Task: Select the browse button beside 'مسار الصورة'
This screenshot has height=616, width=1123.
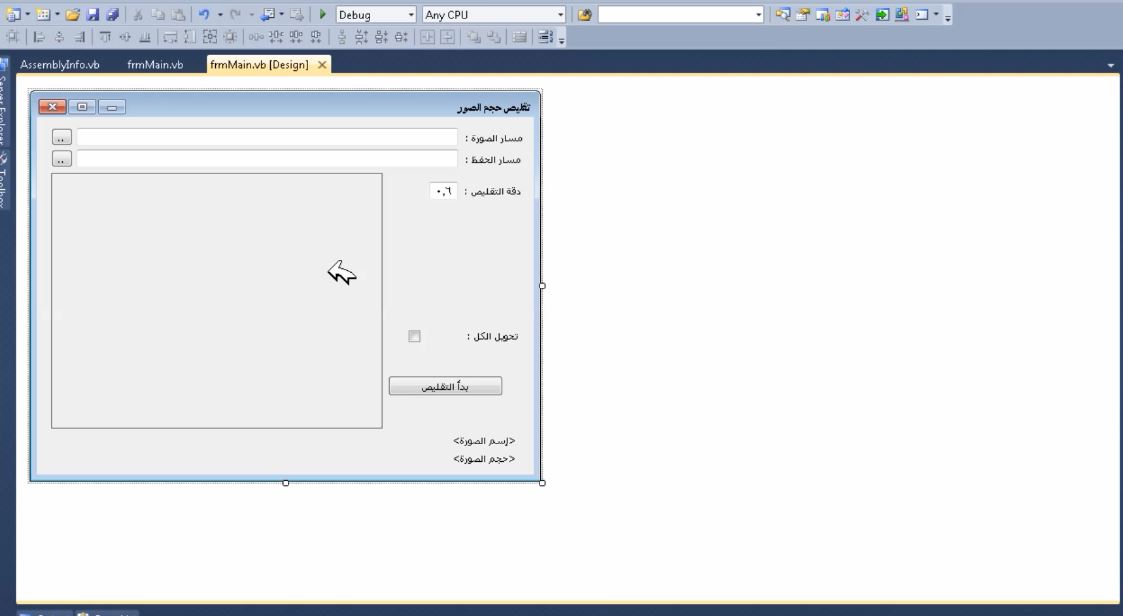Action: [x=62, y=138]
